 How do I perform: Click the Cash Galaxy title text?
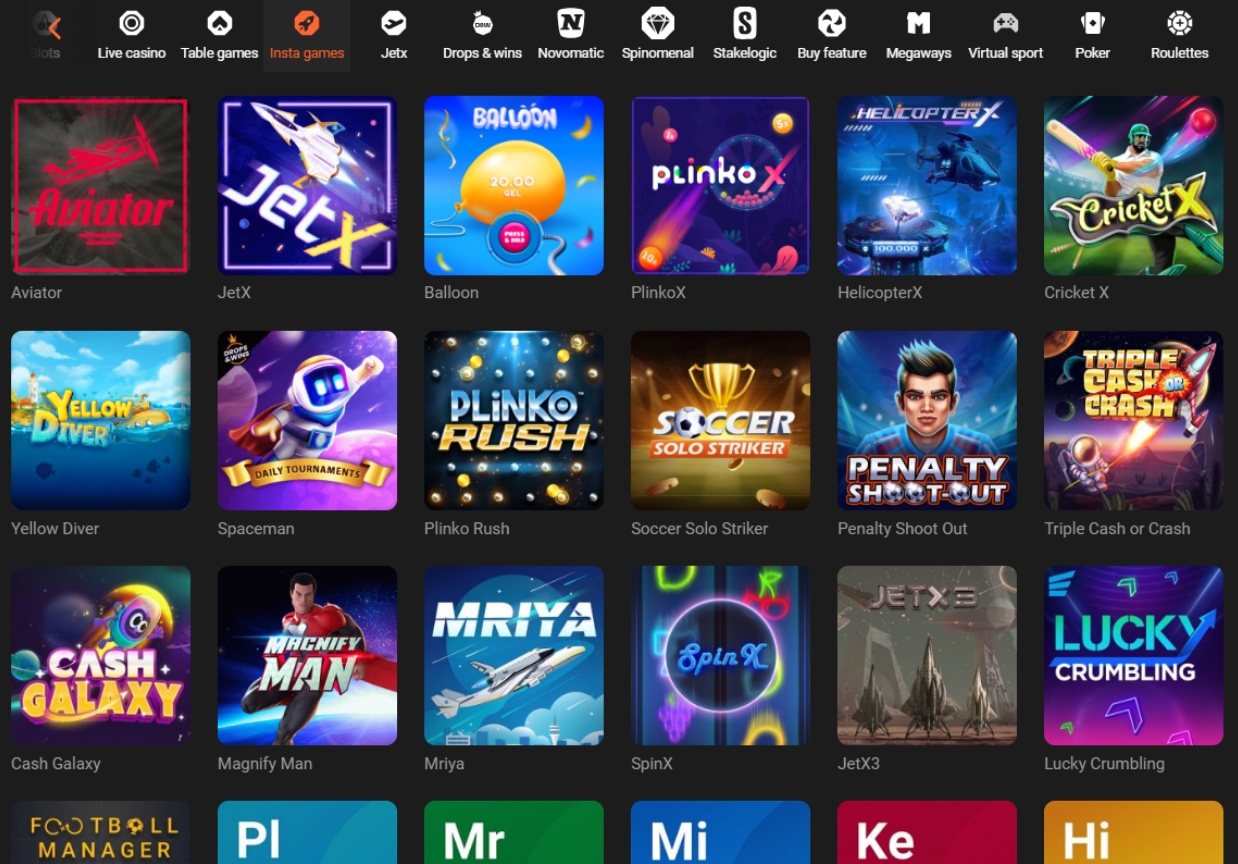click(56, 763)
